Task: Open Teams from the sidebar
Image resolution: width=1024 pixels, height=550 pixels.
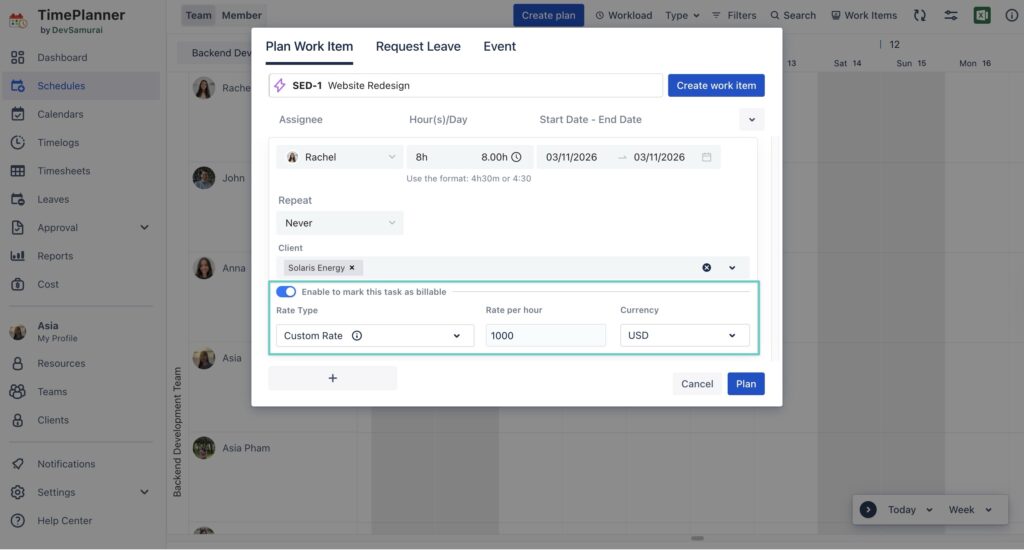Action: 52,392
